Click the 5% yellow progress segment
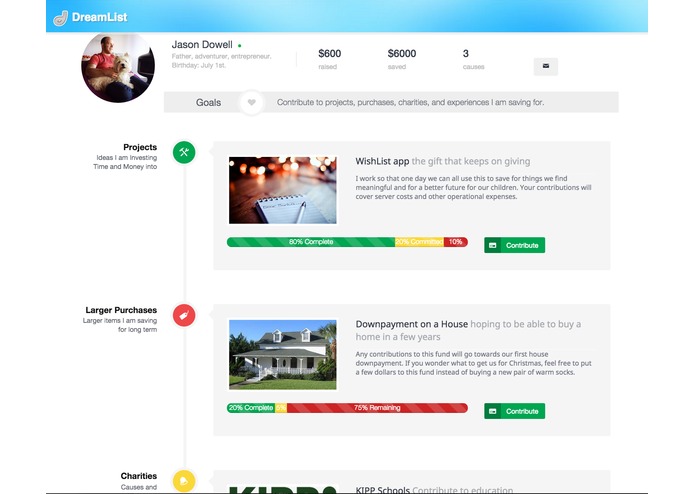 point(281,408)
